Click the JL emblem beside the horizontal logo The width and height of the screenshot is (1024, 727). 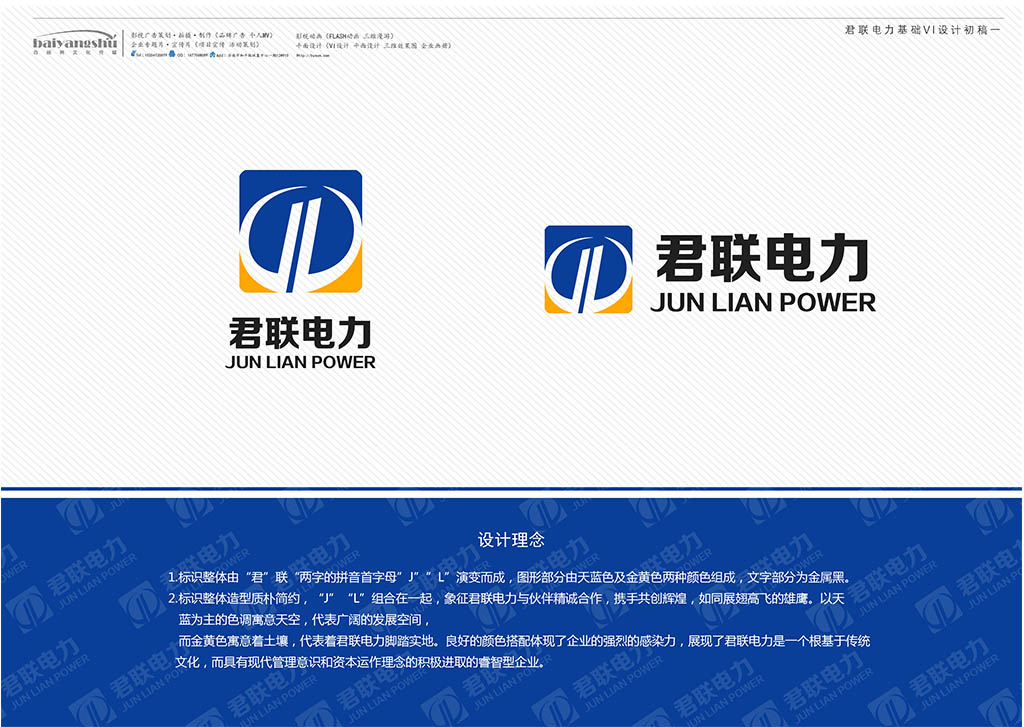point(588,269)
